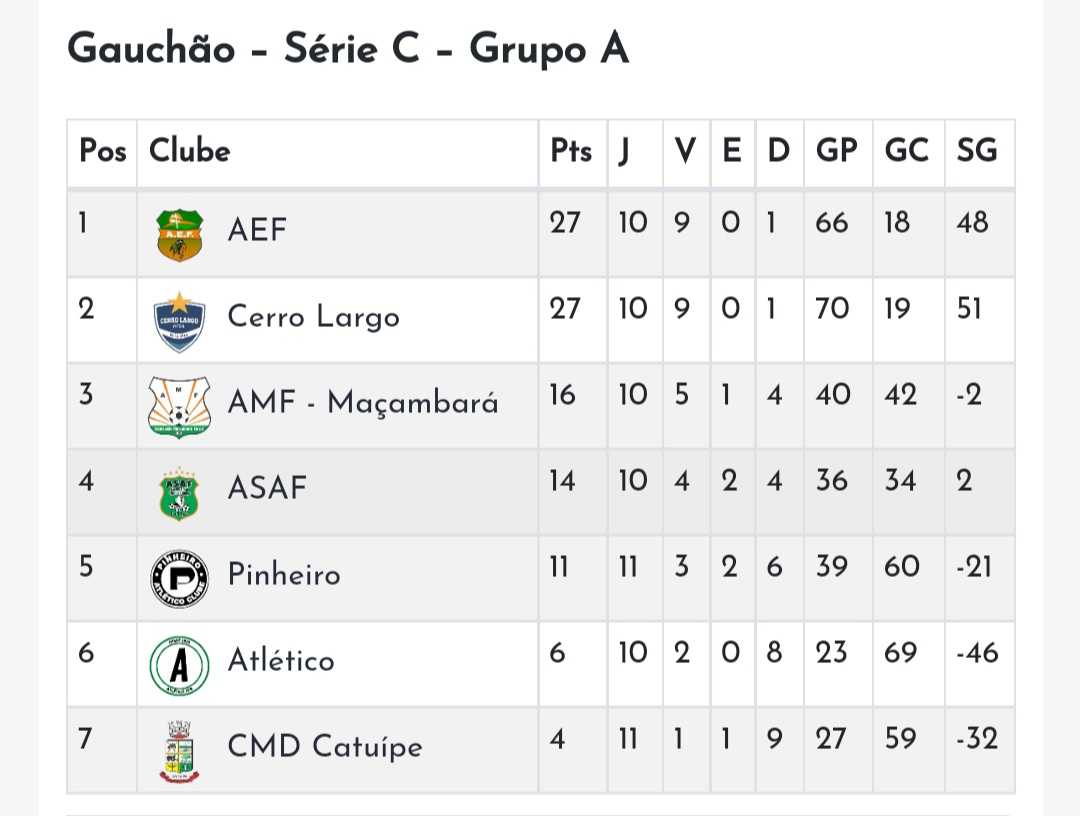Click the Atlético green circle logo
Screen dimensions: 1080x816
(x=180, y=664)
